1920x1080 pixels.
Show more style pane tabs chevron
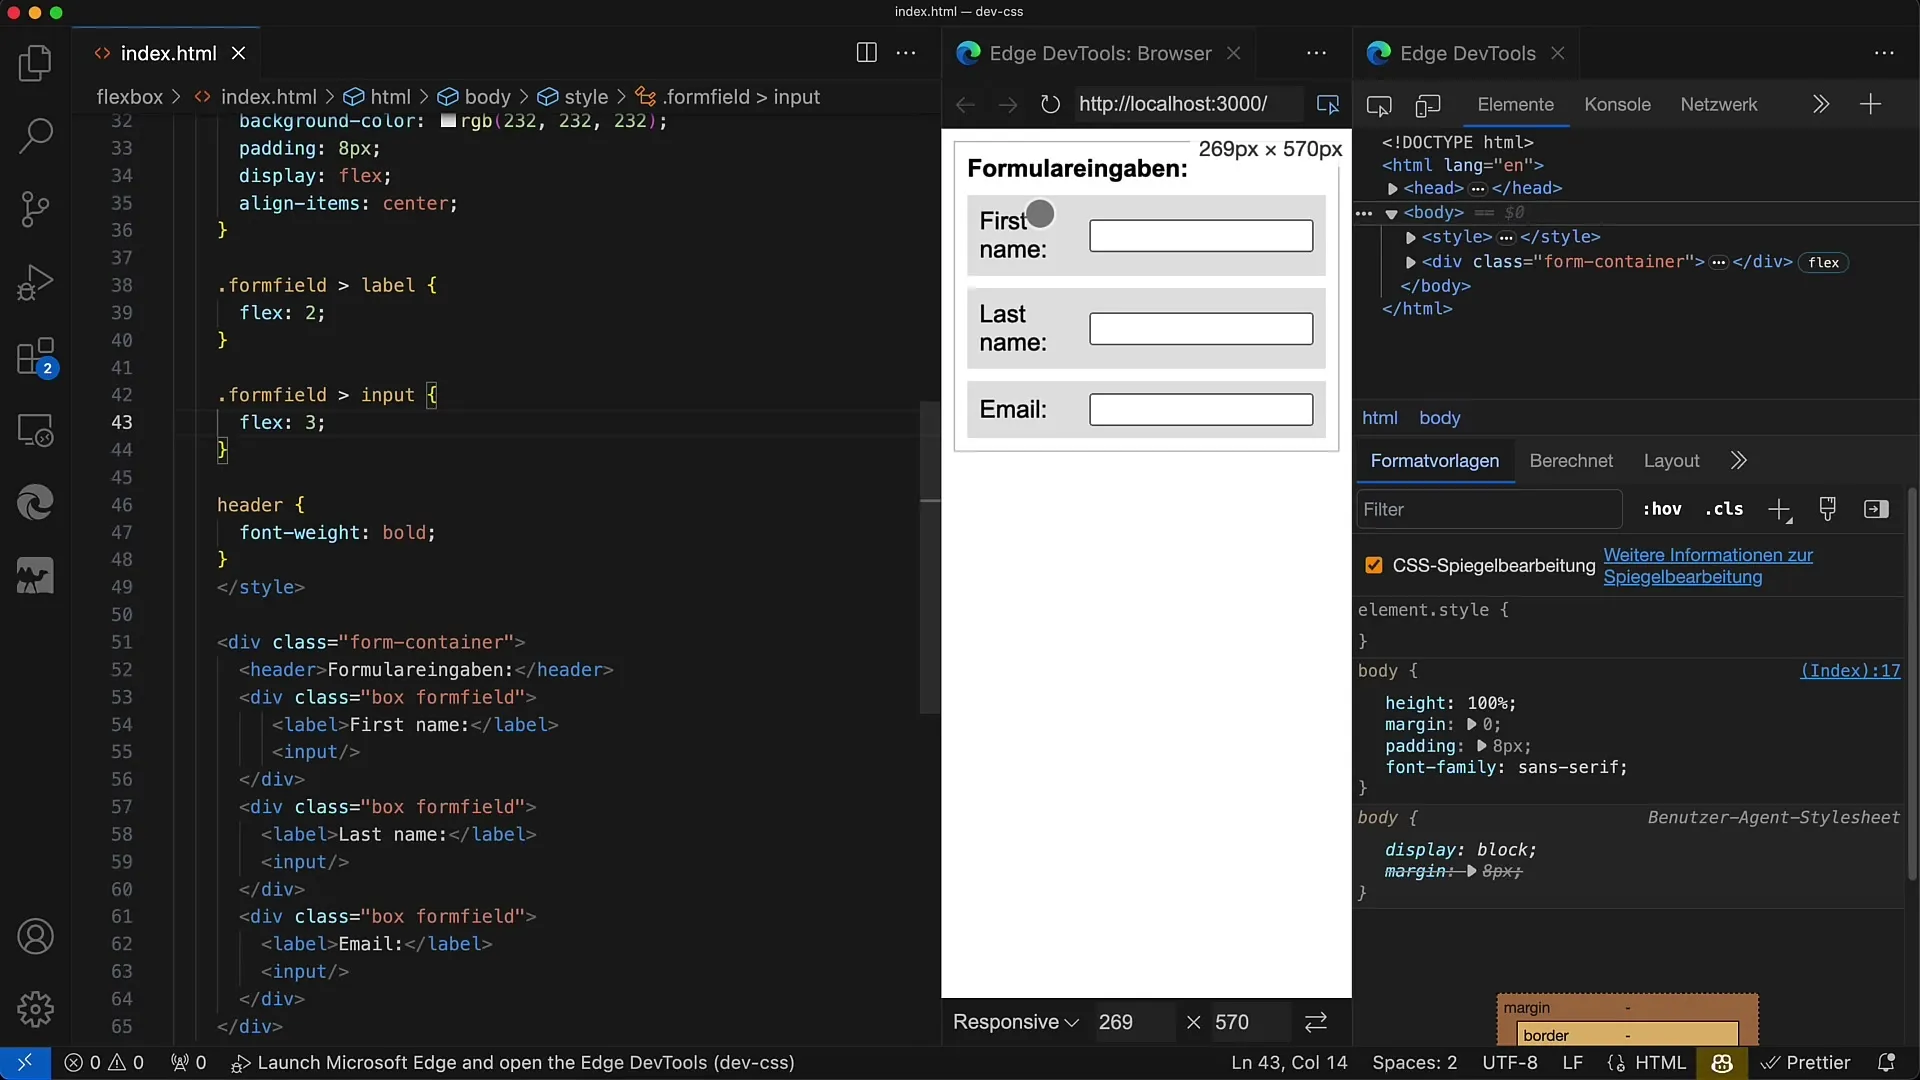1738,460
